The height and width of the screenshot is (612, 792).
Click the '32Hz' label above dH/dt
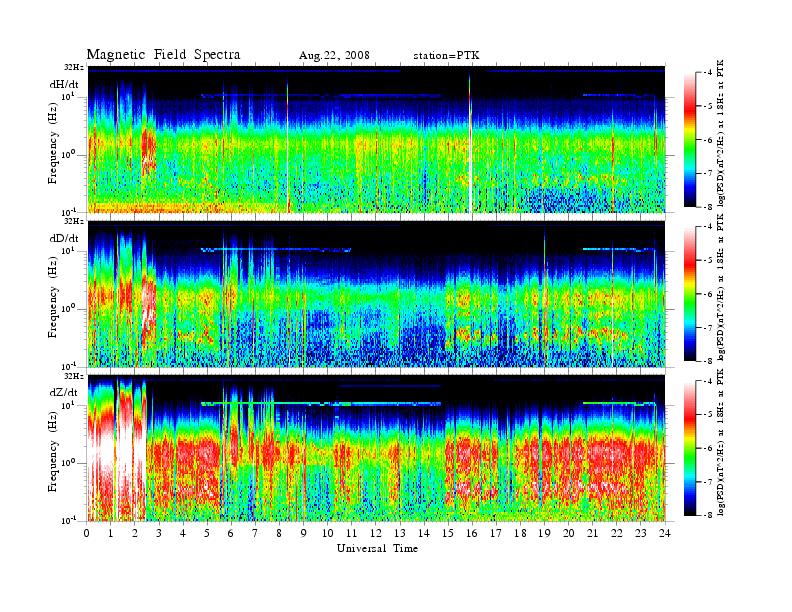[x=73, y=67]
